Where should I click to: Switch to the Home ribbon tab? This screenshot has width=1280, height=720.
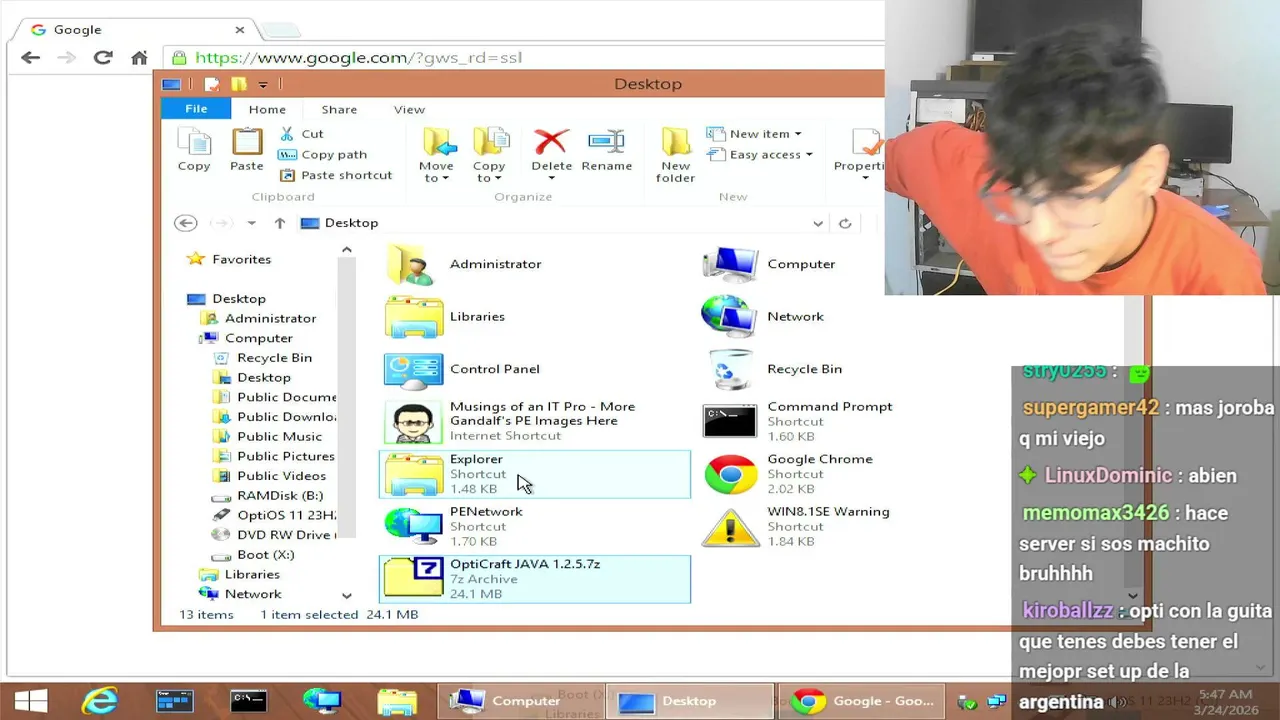point(267,109)
